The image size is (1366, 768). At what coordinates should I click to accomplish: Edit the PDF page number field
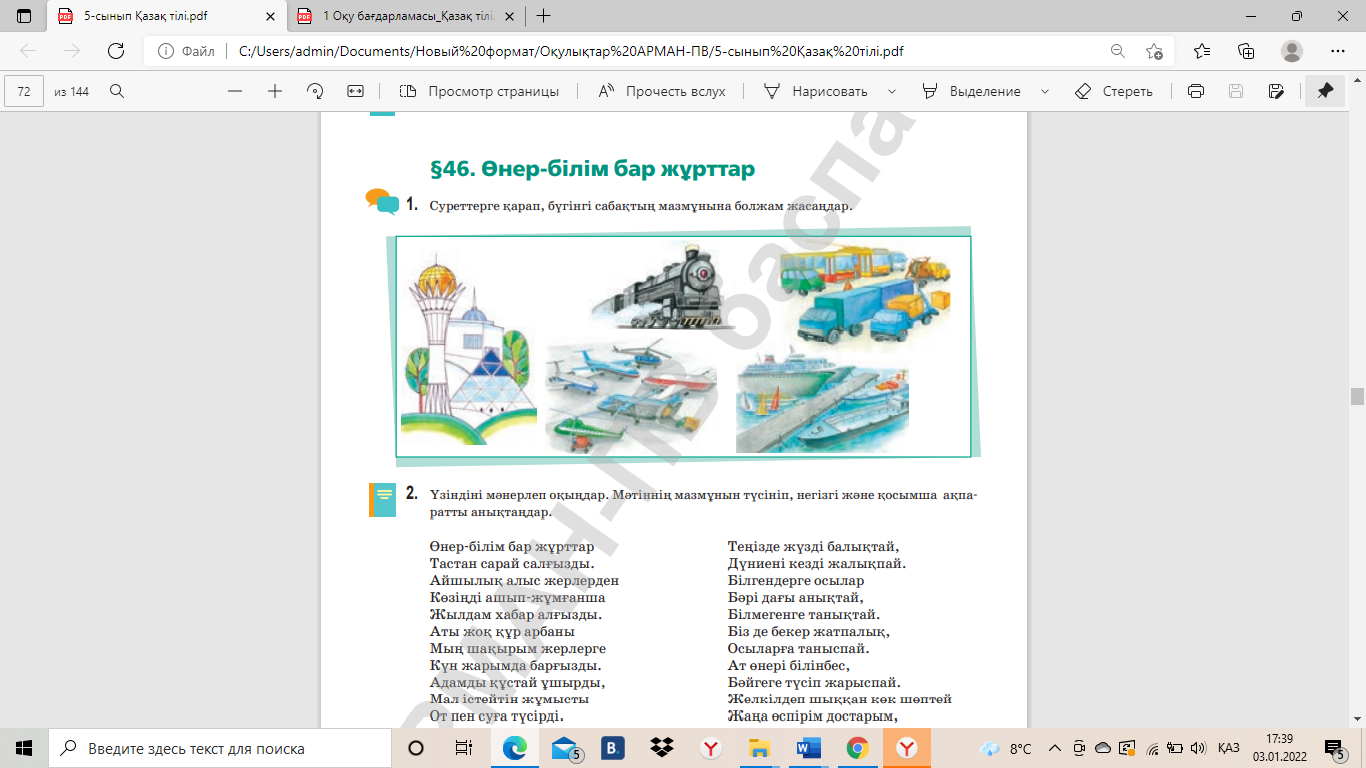[x=25, y=91]
